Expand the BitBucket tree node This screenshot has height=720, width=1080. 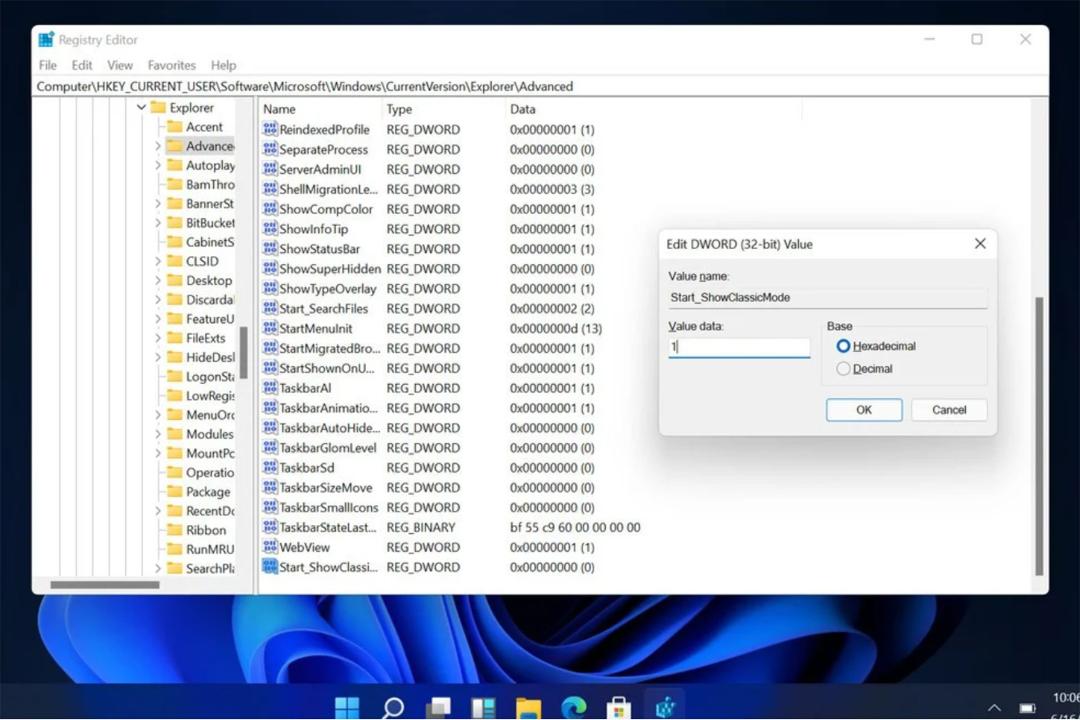tap(158, 223)
